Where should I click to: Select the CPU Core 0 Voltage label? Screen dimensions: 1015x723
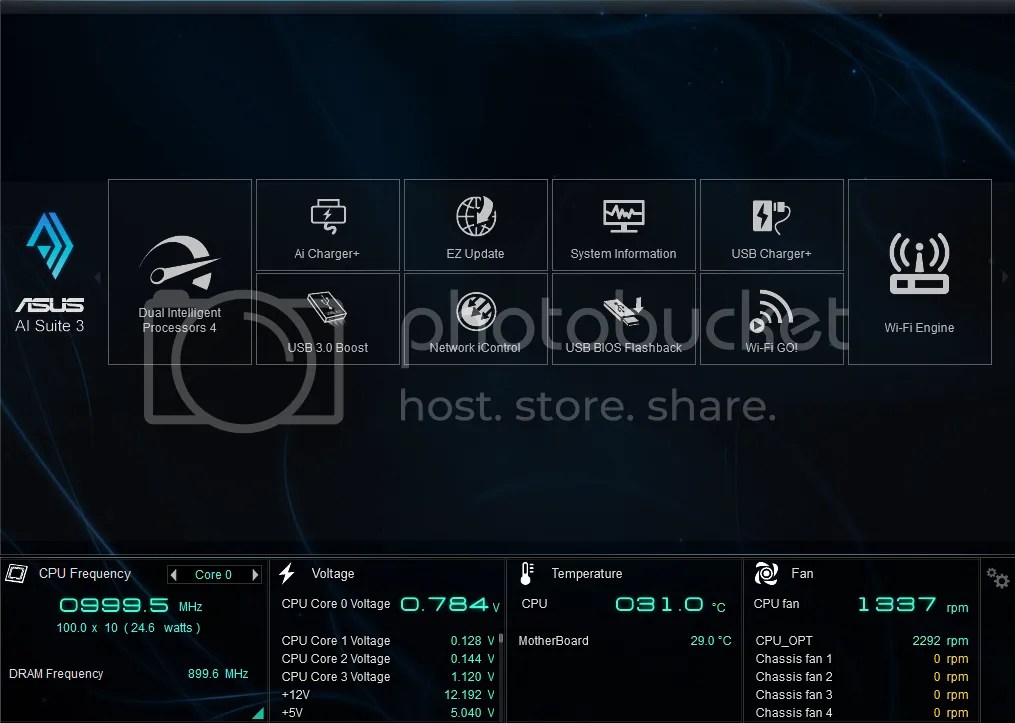pyautogui.click(x=336, y=604)
